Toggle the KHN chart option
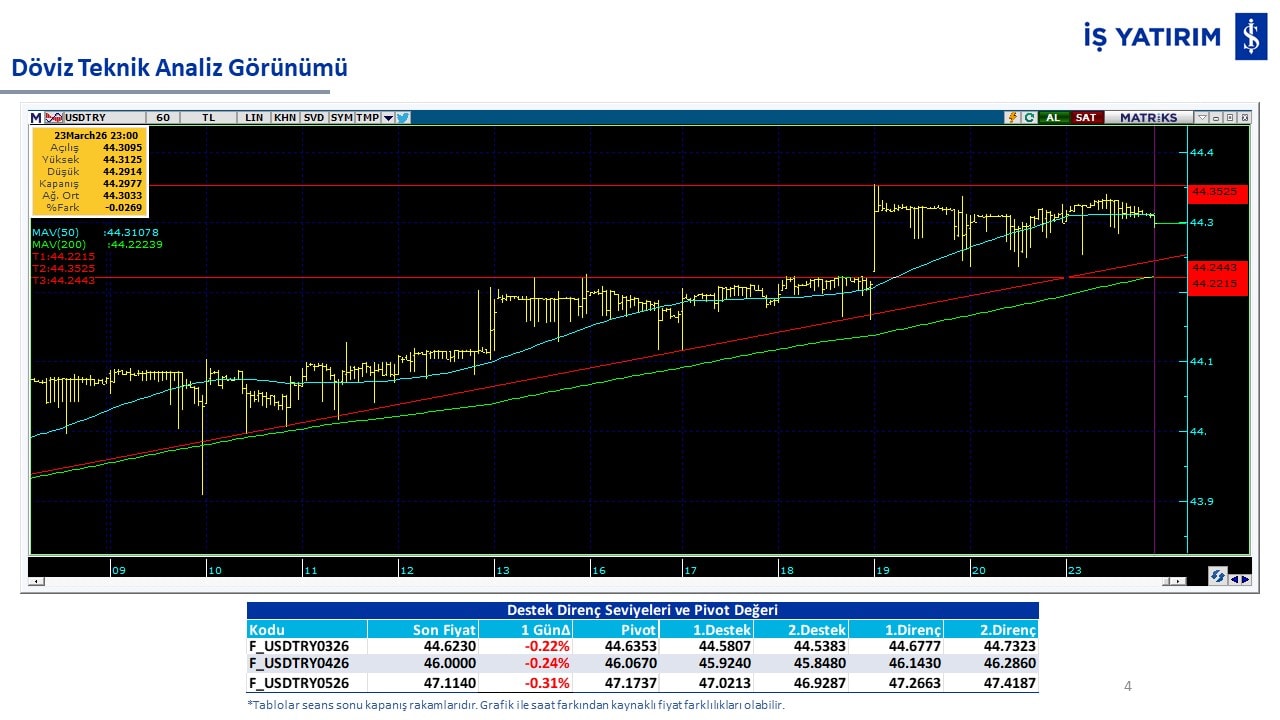 coord(285,117)
